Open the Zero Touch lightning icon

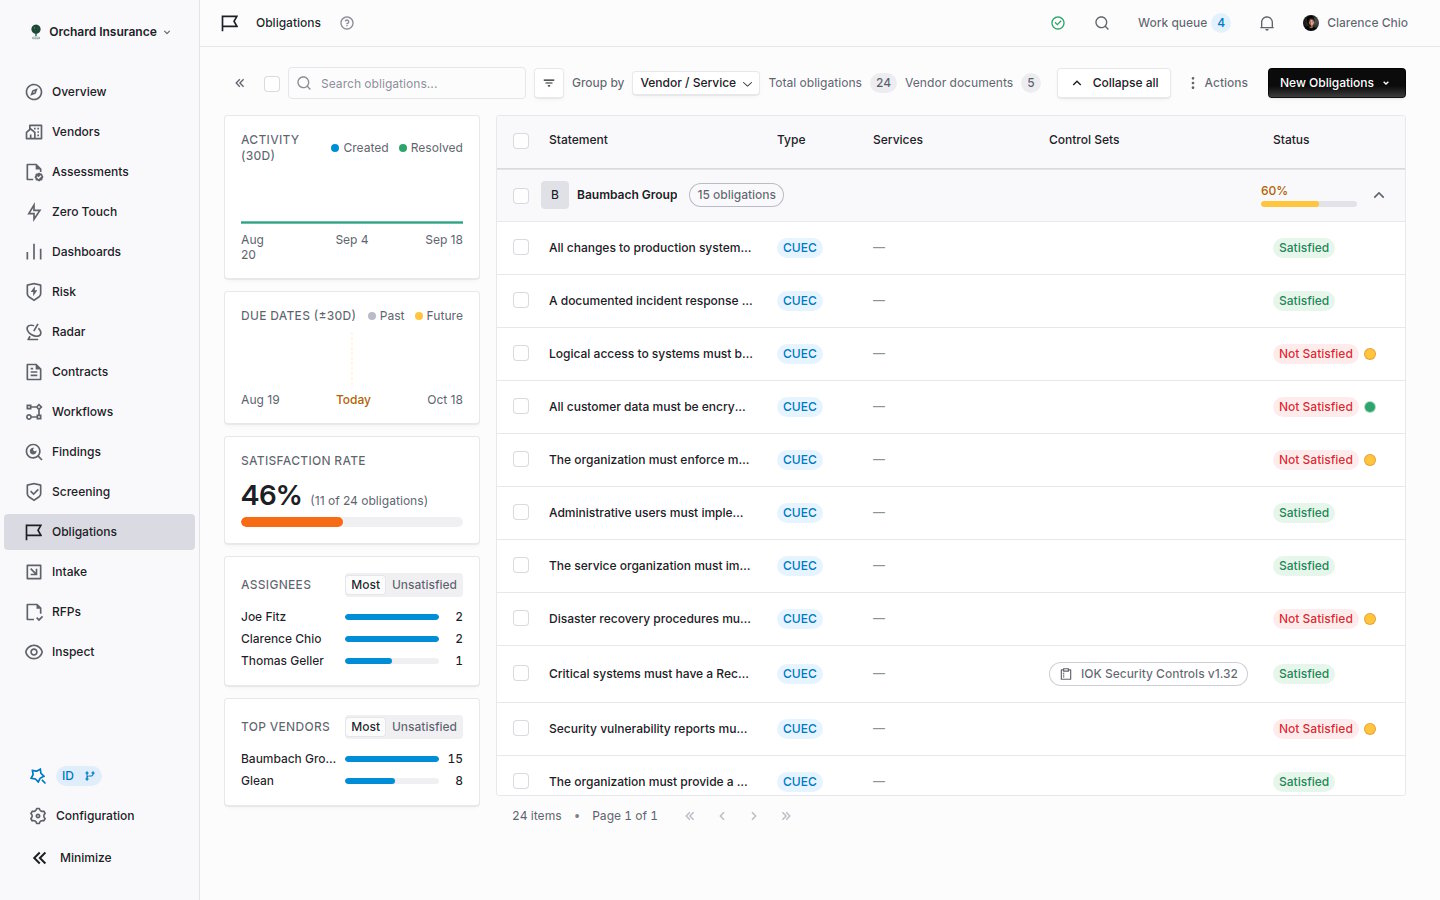click(34, 212)
